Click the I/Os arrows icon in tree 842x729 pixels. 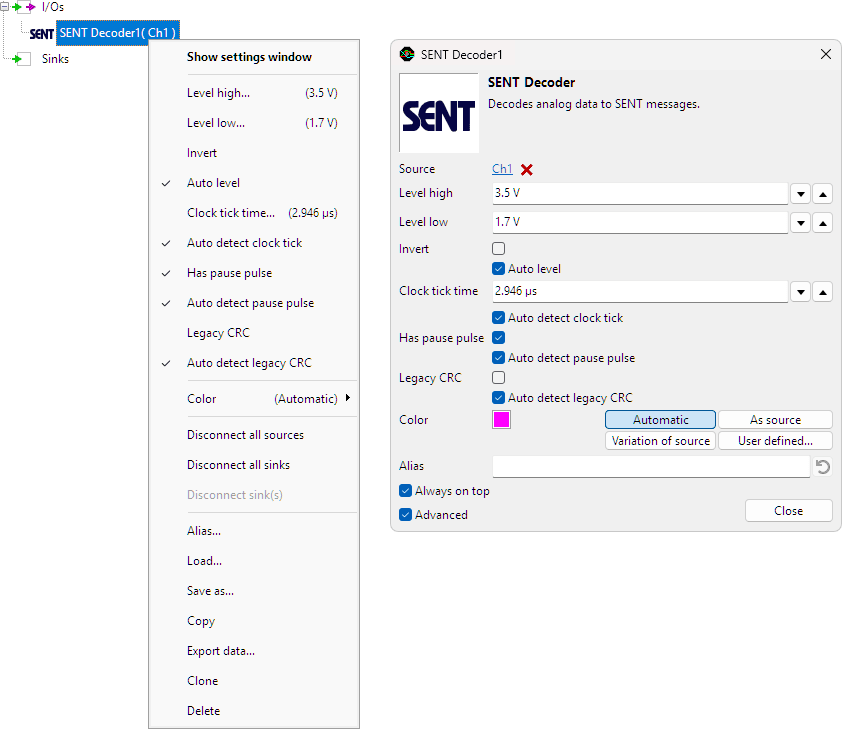[24, 7]
